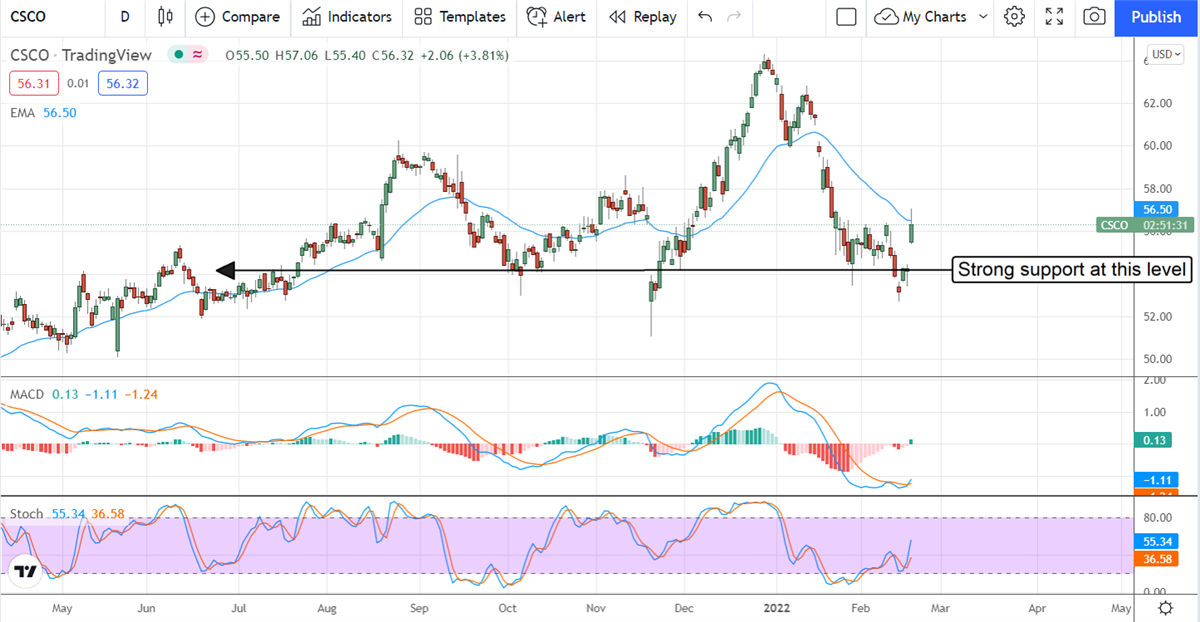Enter fullscreen mode with expand icon

click(1054, 17)
